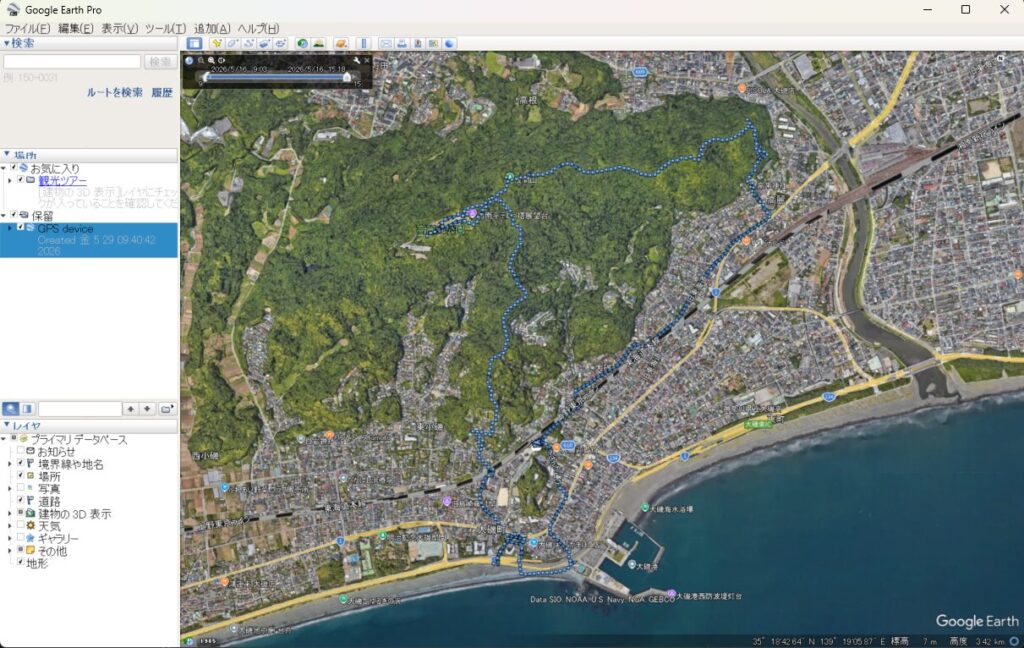Show historical imagery with the clock icon
Image resolution: width=1024 pixels, height=648 pixels.
[x=302, y=43]
